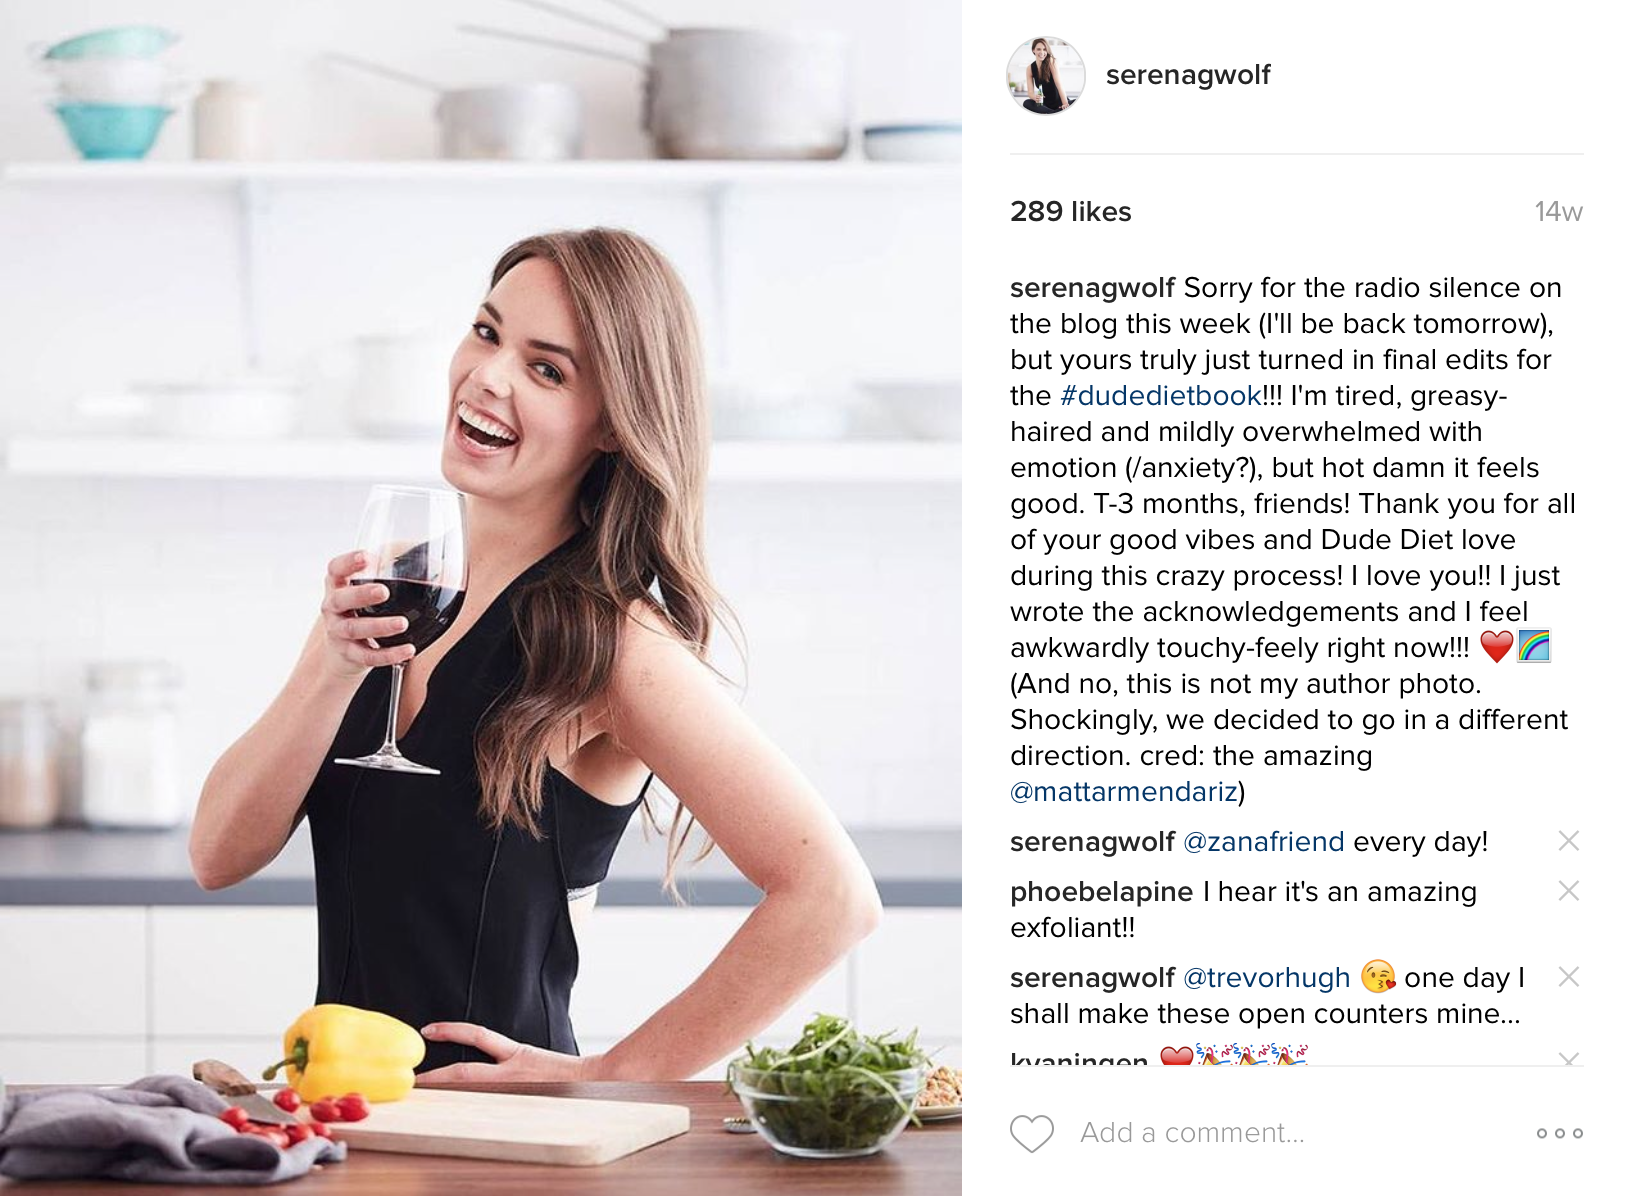Delete the @zanafriend reply comment

pyautogui.click(x=1569, y=841)
